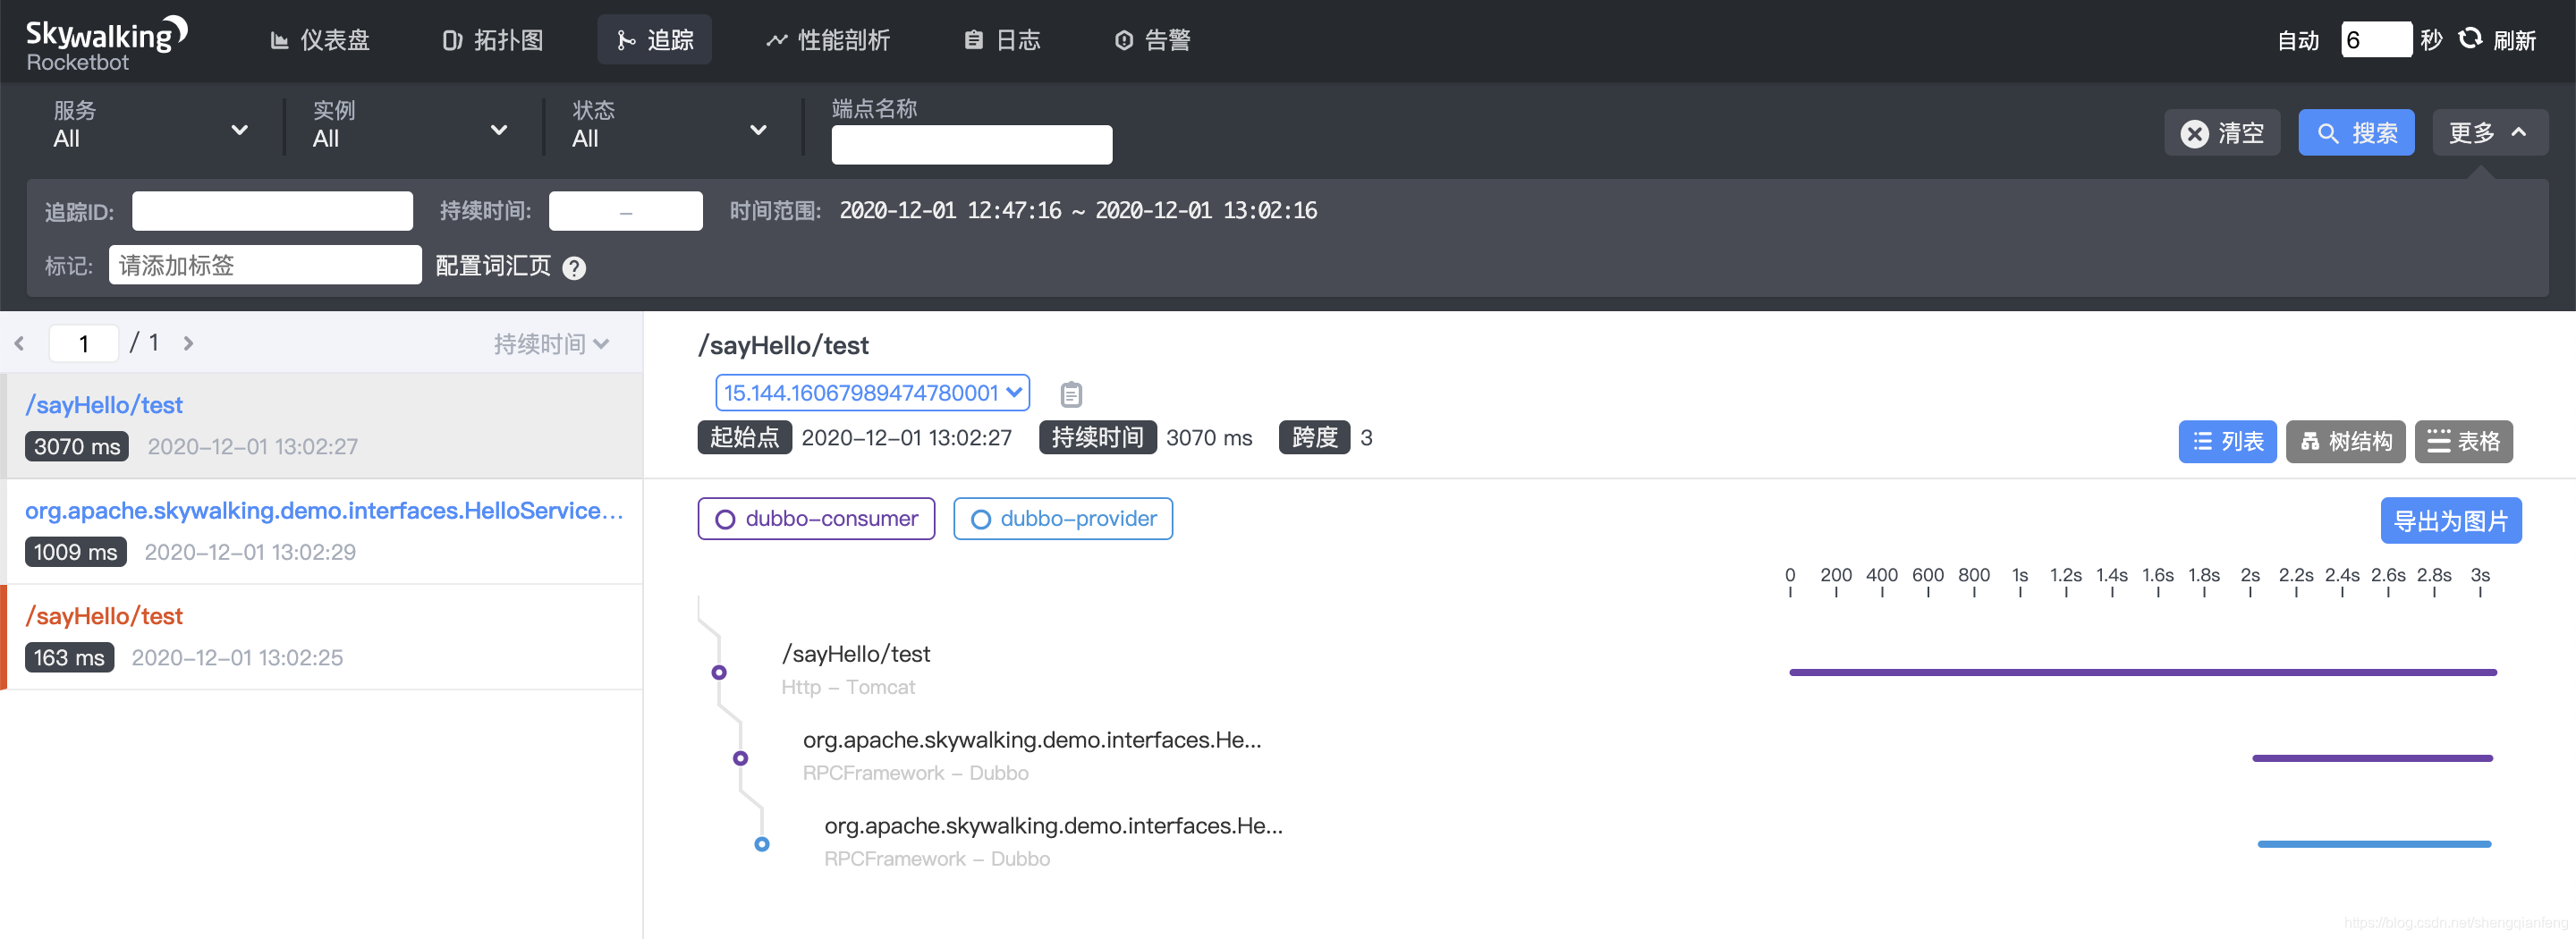Screen dimensions: 2576x939
Task: Open the trace ID 15.144.1606798947... dropdown
Action: click(872, 393)
